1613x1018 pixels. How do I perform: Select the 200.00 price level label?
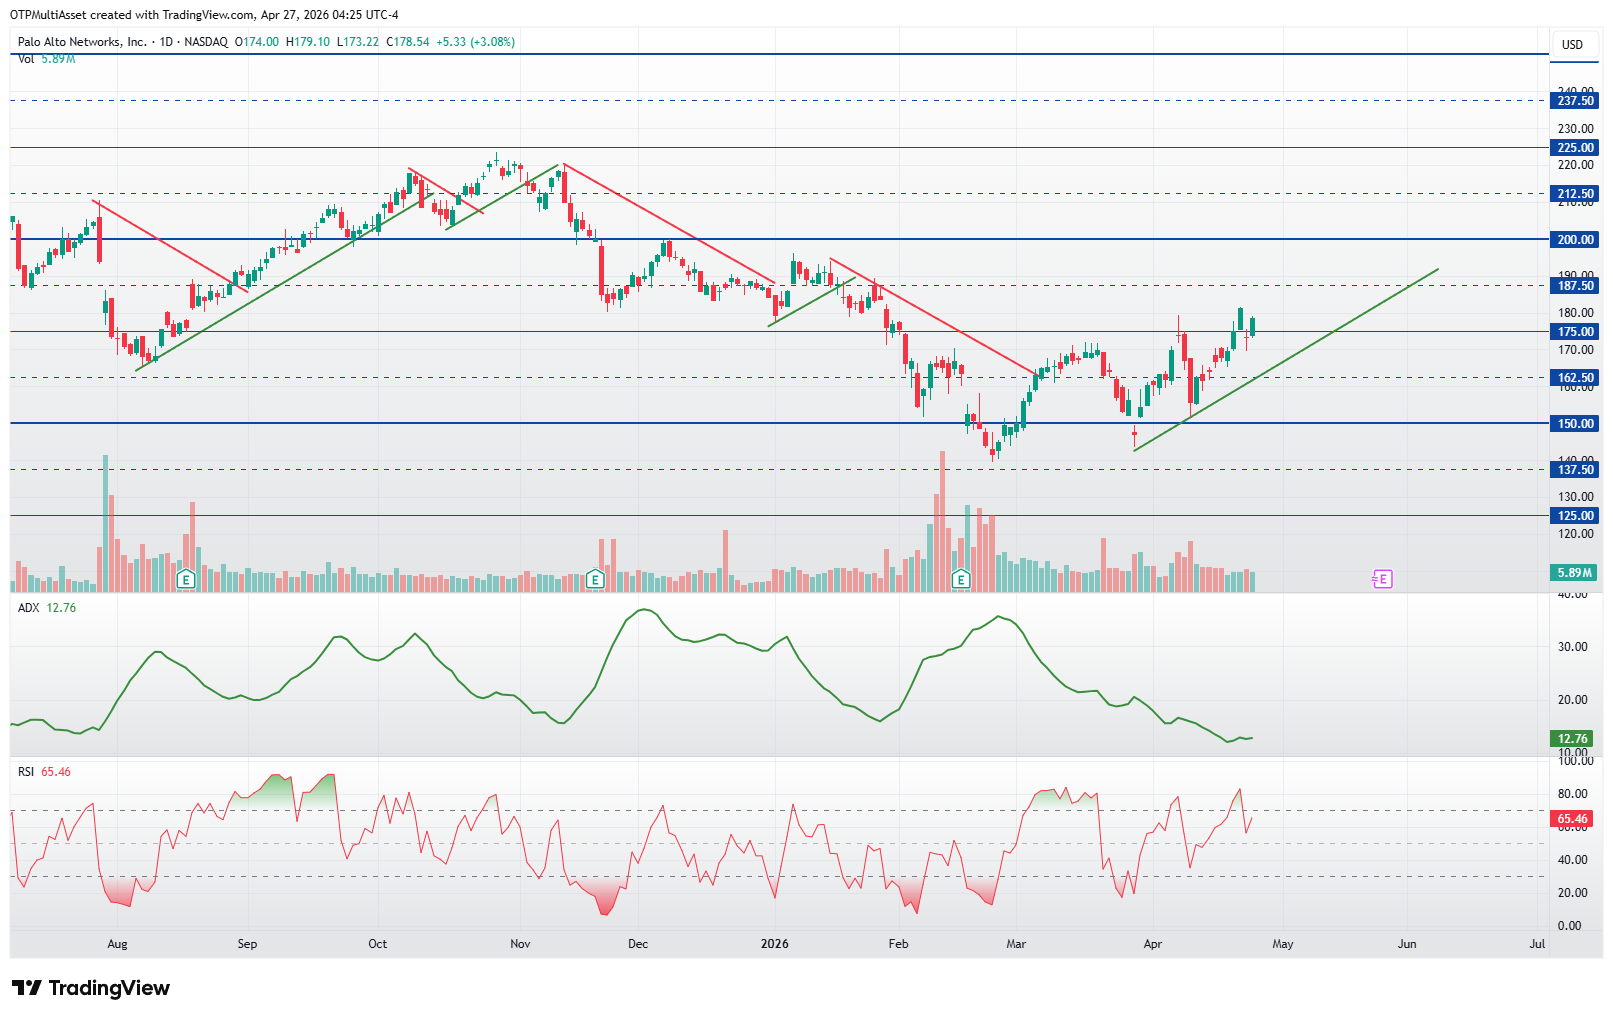pyautogui.click(x=1575, y=240)
